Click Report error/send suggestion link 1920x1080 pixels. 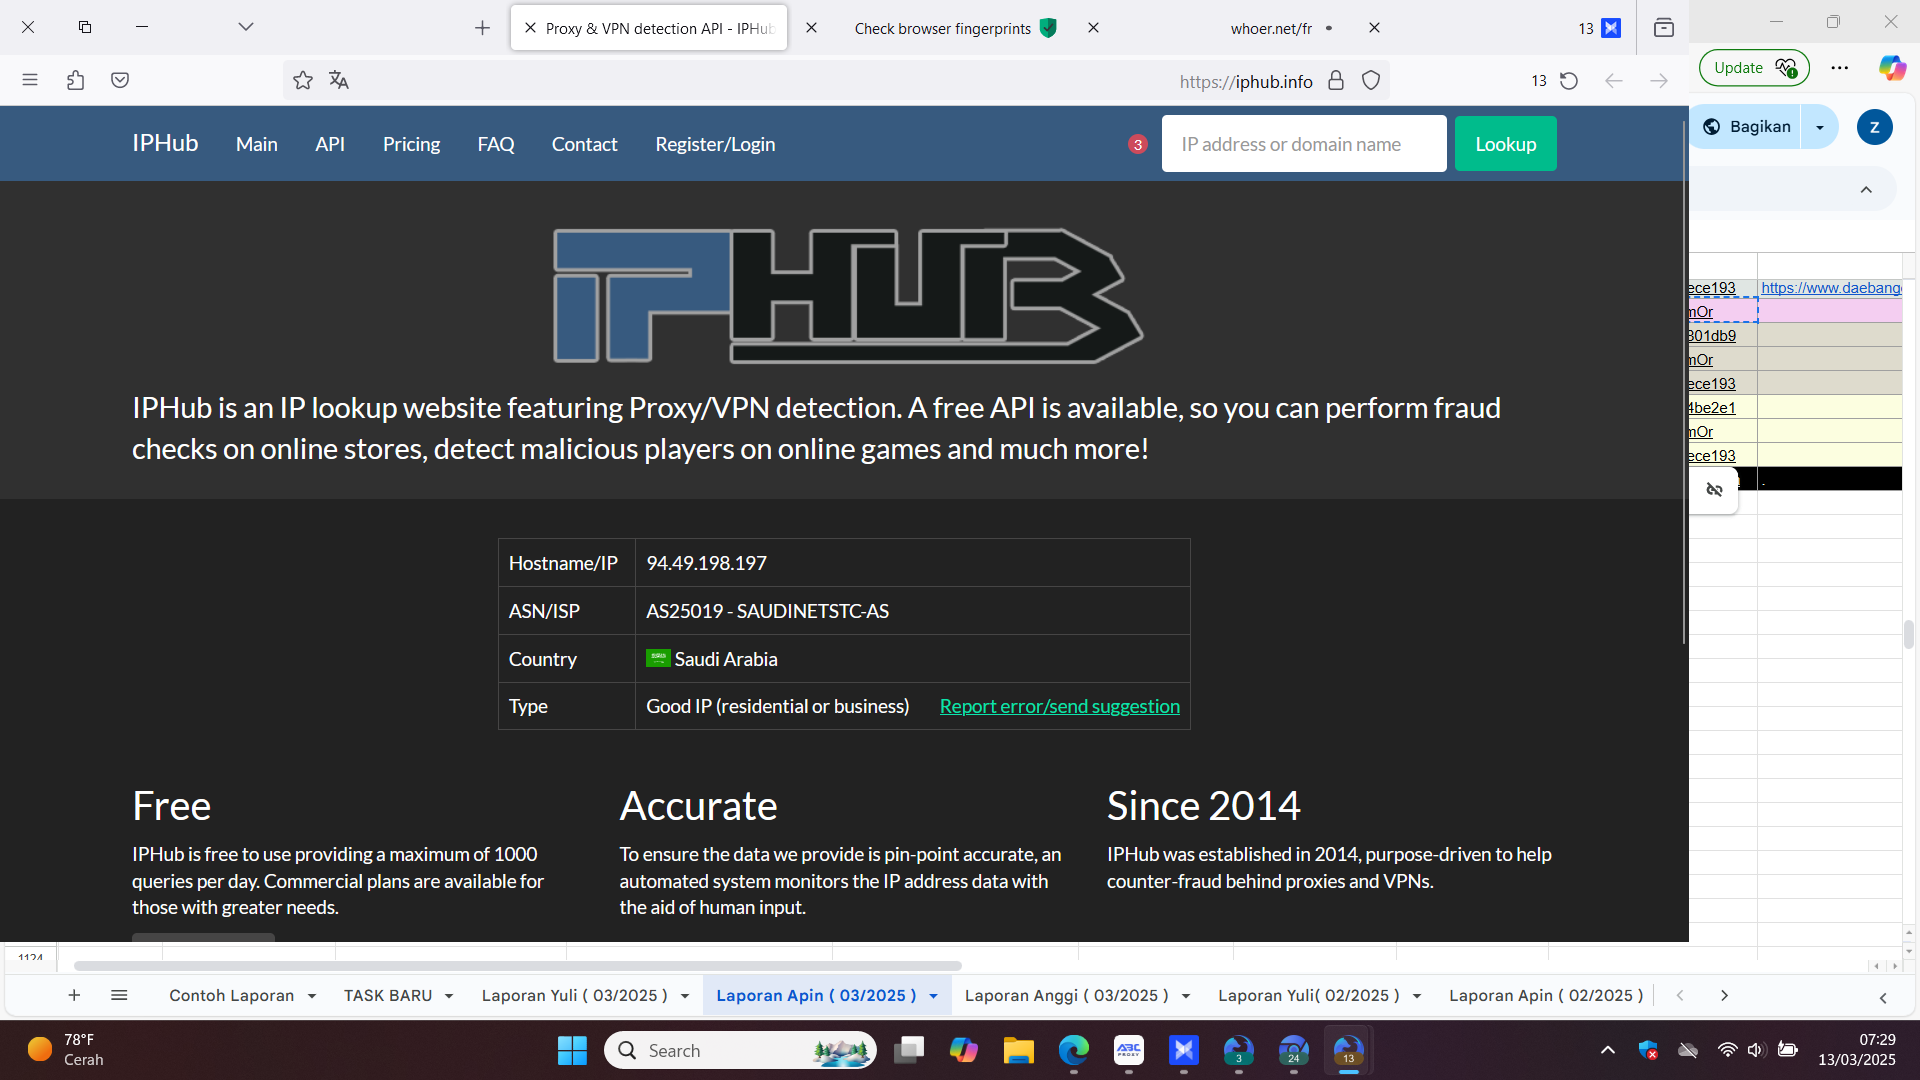(x=1059, y=706)
